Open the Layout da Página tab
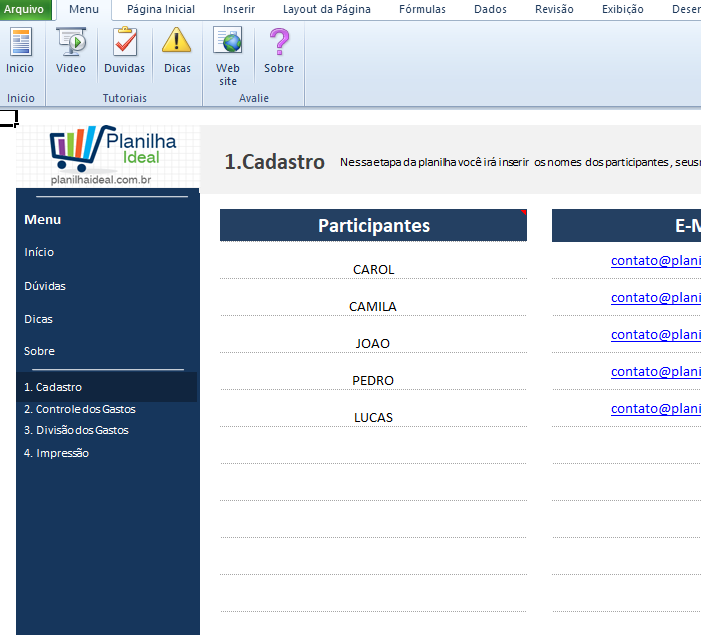 click(x=327, y=9)
